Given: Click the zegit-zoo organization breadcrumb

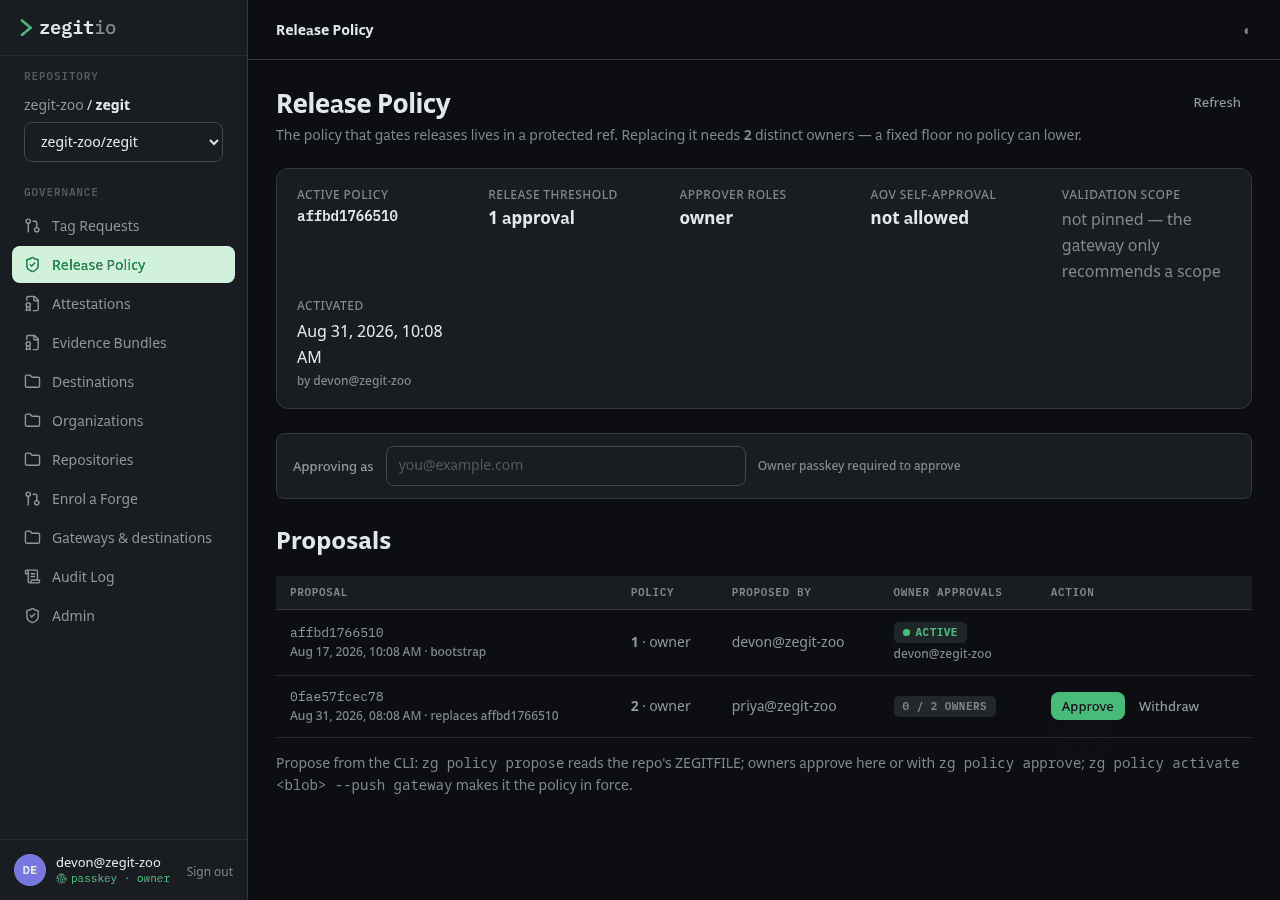Looking at the screenshot, I should [54, 105].
